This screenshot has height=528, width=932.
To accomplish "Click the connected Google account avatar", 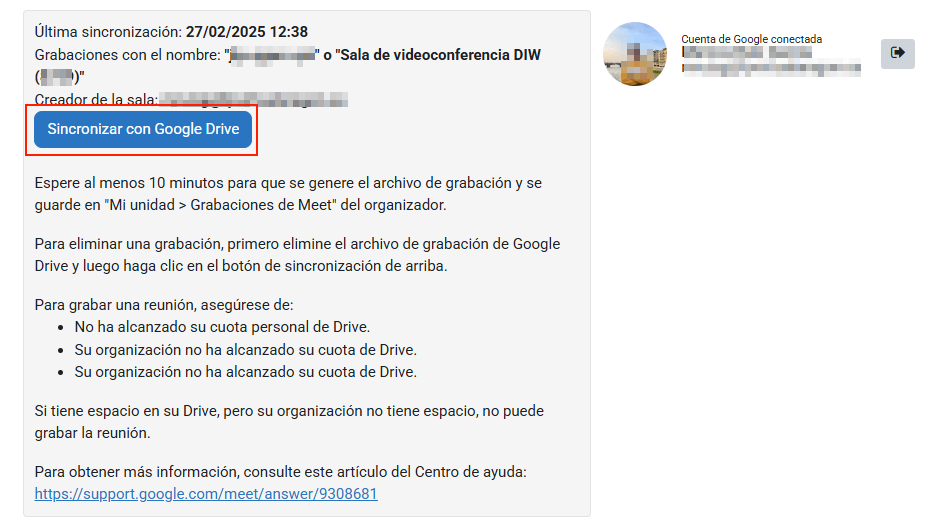I will pos(635,54).
